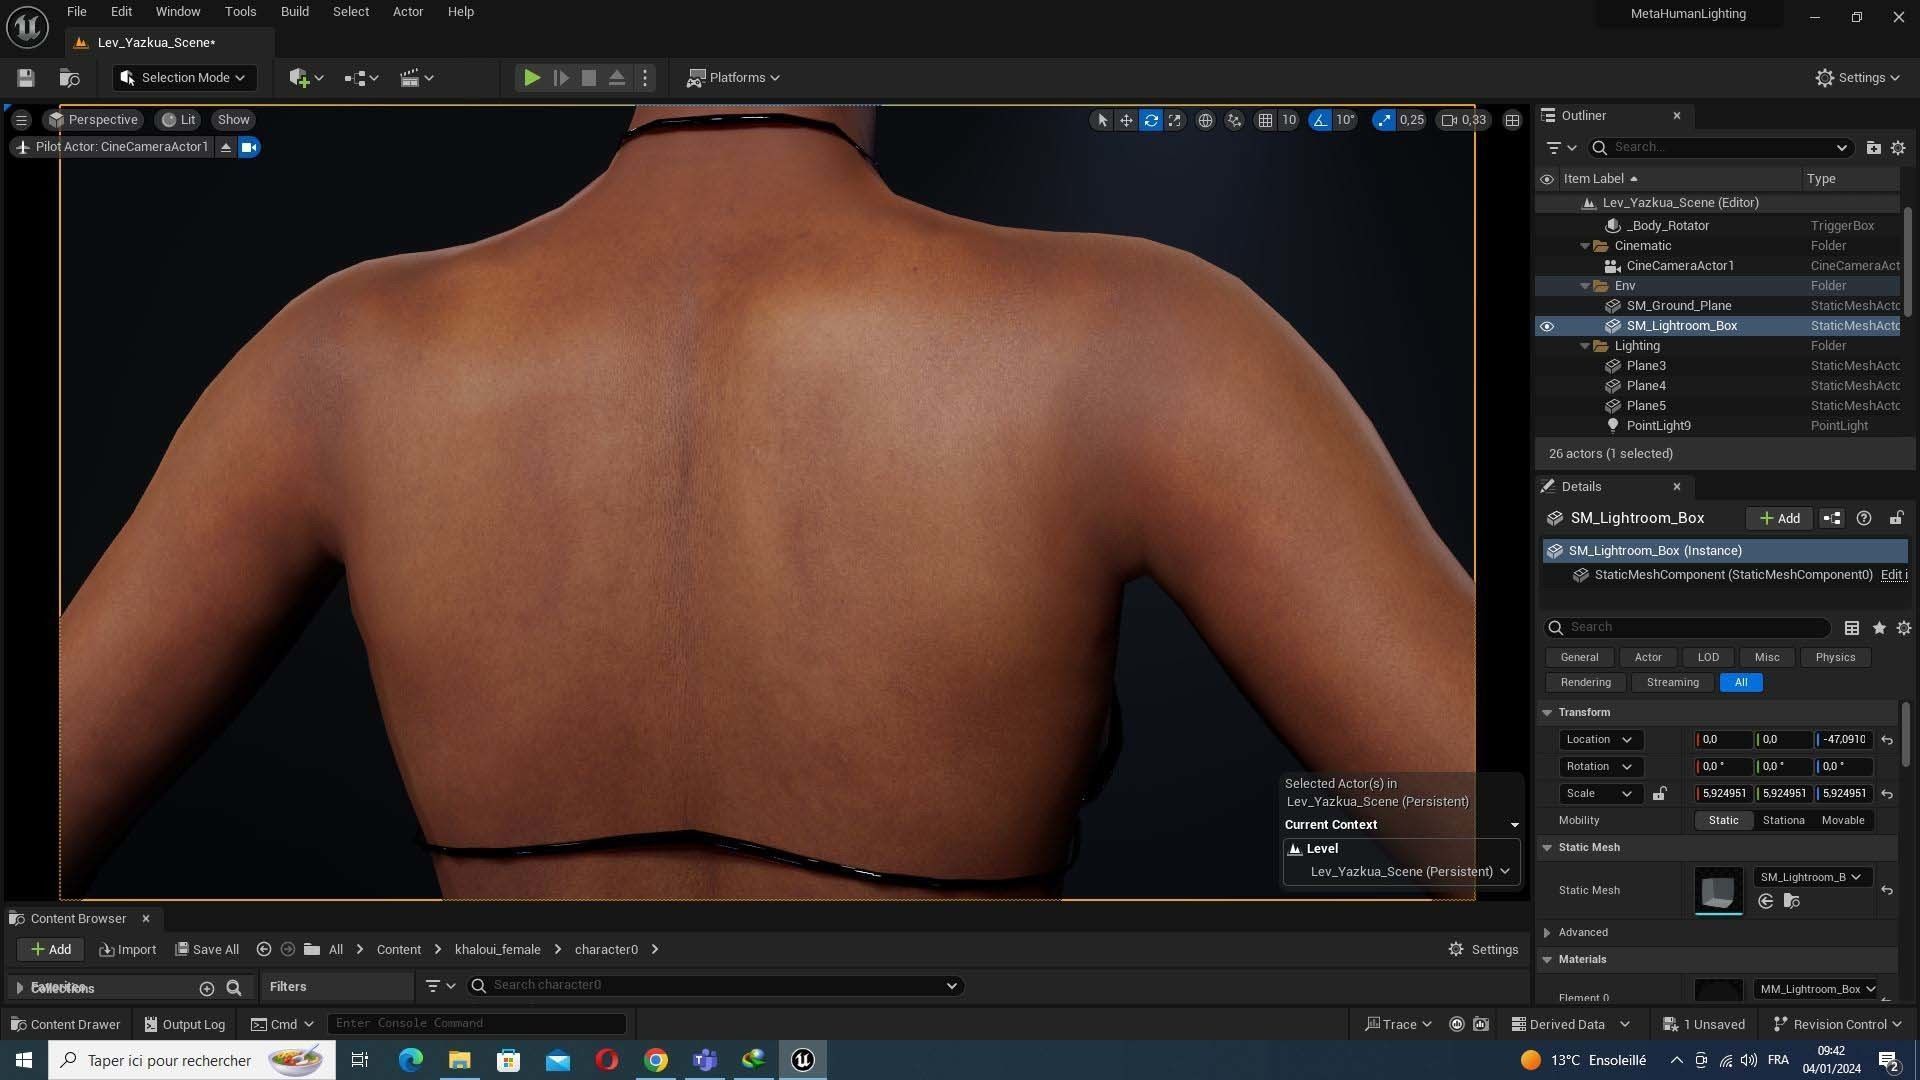Switch to the Rendering filter tab
This screenshot has width=1920, height=1080.
pos(1585,682)
